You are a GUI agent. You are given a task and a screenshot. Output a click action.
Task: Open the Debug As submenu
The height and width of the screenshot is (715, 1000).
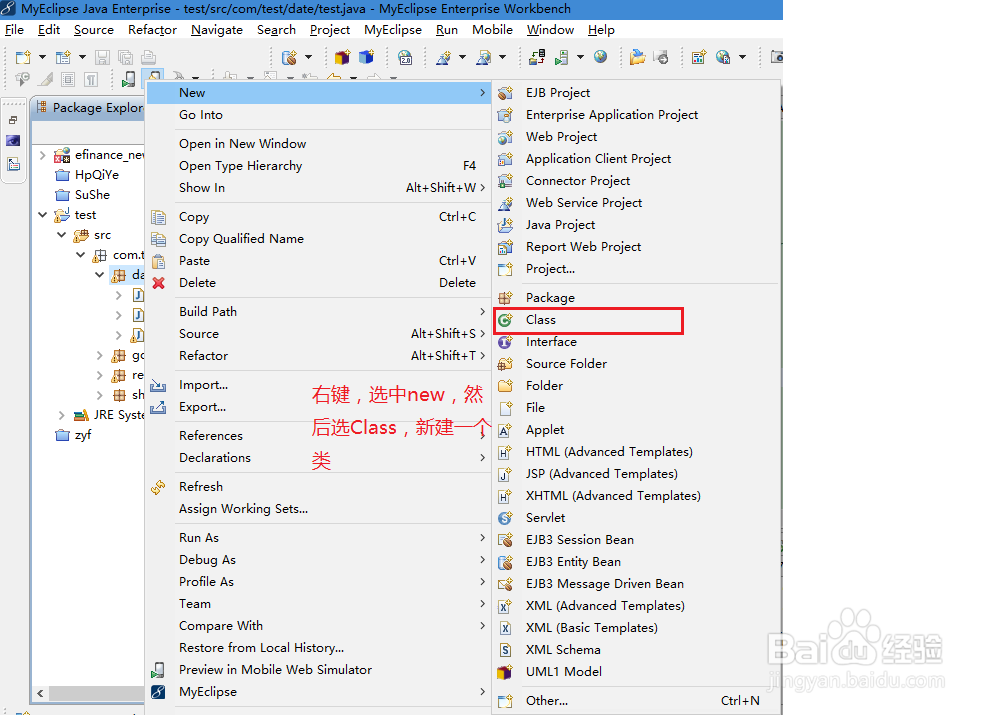[x=319, y=560]
